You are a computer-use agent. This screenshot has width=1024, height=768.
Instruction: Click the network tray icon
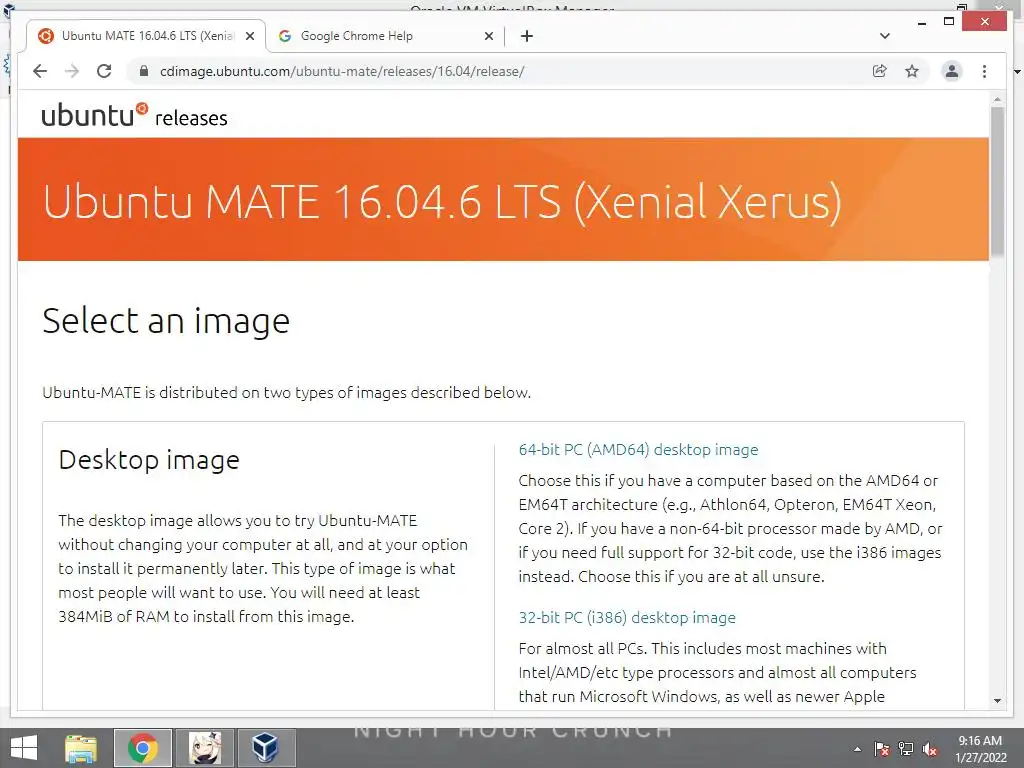coord(906,749)
